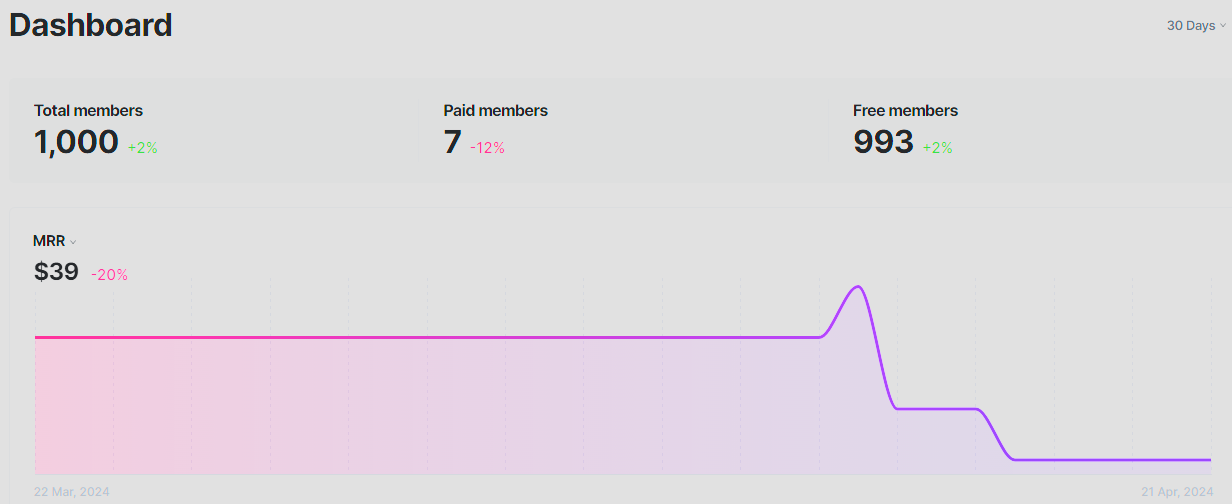Image resolution: width=1232 pixels, height=504 pixels.
Task: Select the Free members label
Action: [x=905, y=111]
